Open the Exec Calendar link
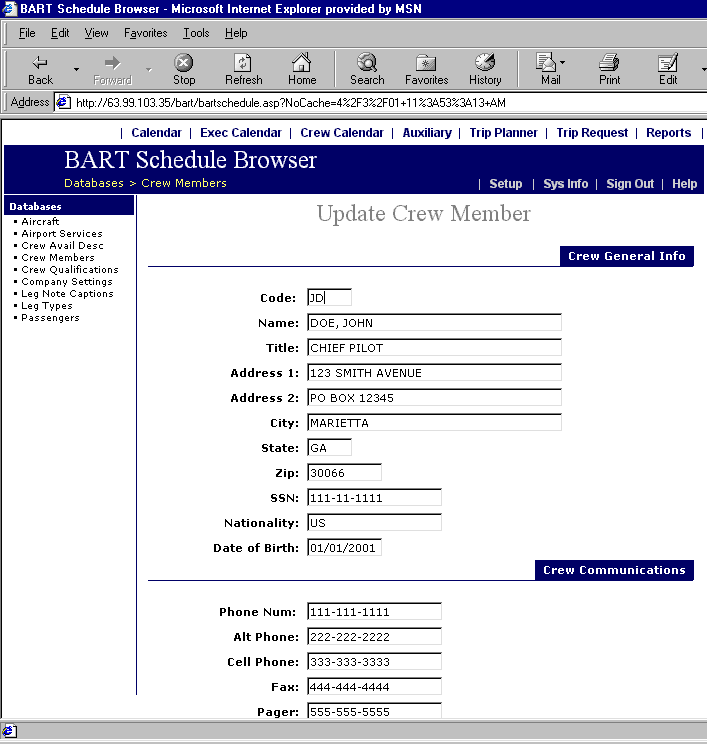 click(241, 133)
